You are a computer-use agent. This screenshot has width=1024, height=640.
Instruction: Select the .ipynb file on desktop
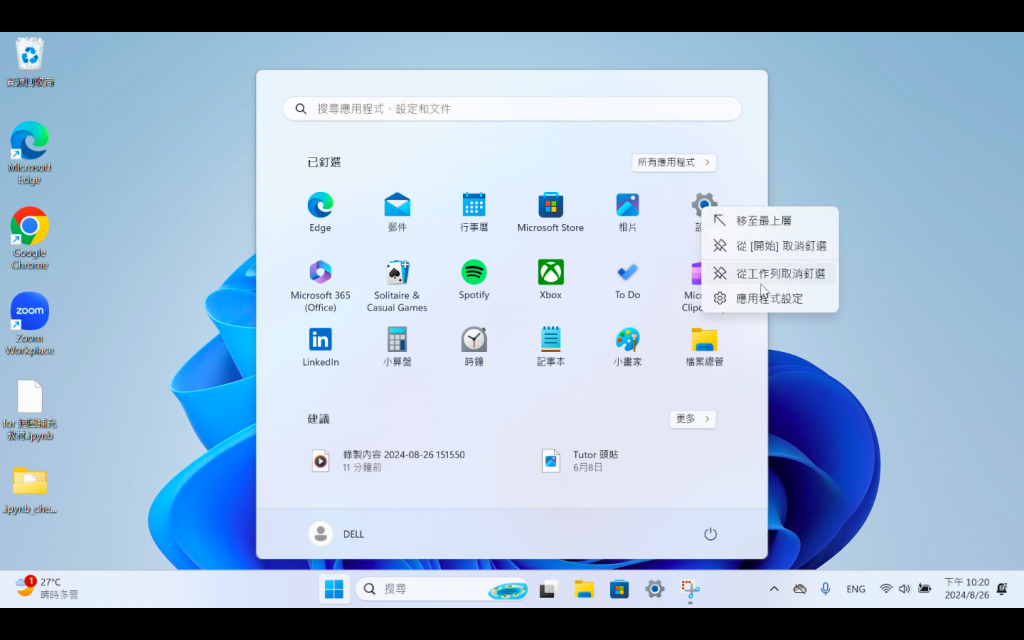[29, 410]
